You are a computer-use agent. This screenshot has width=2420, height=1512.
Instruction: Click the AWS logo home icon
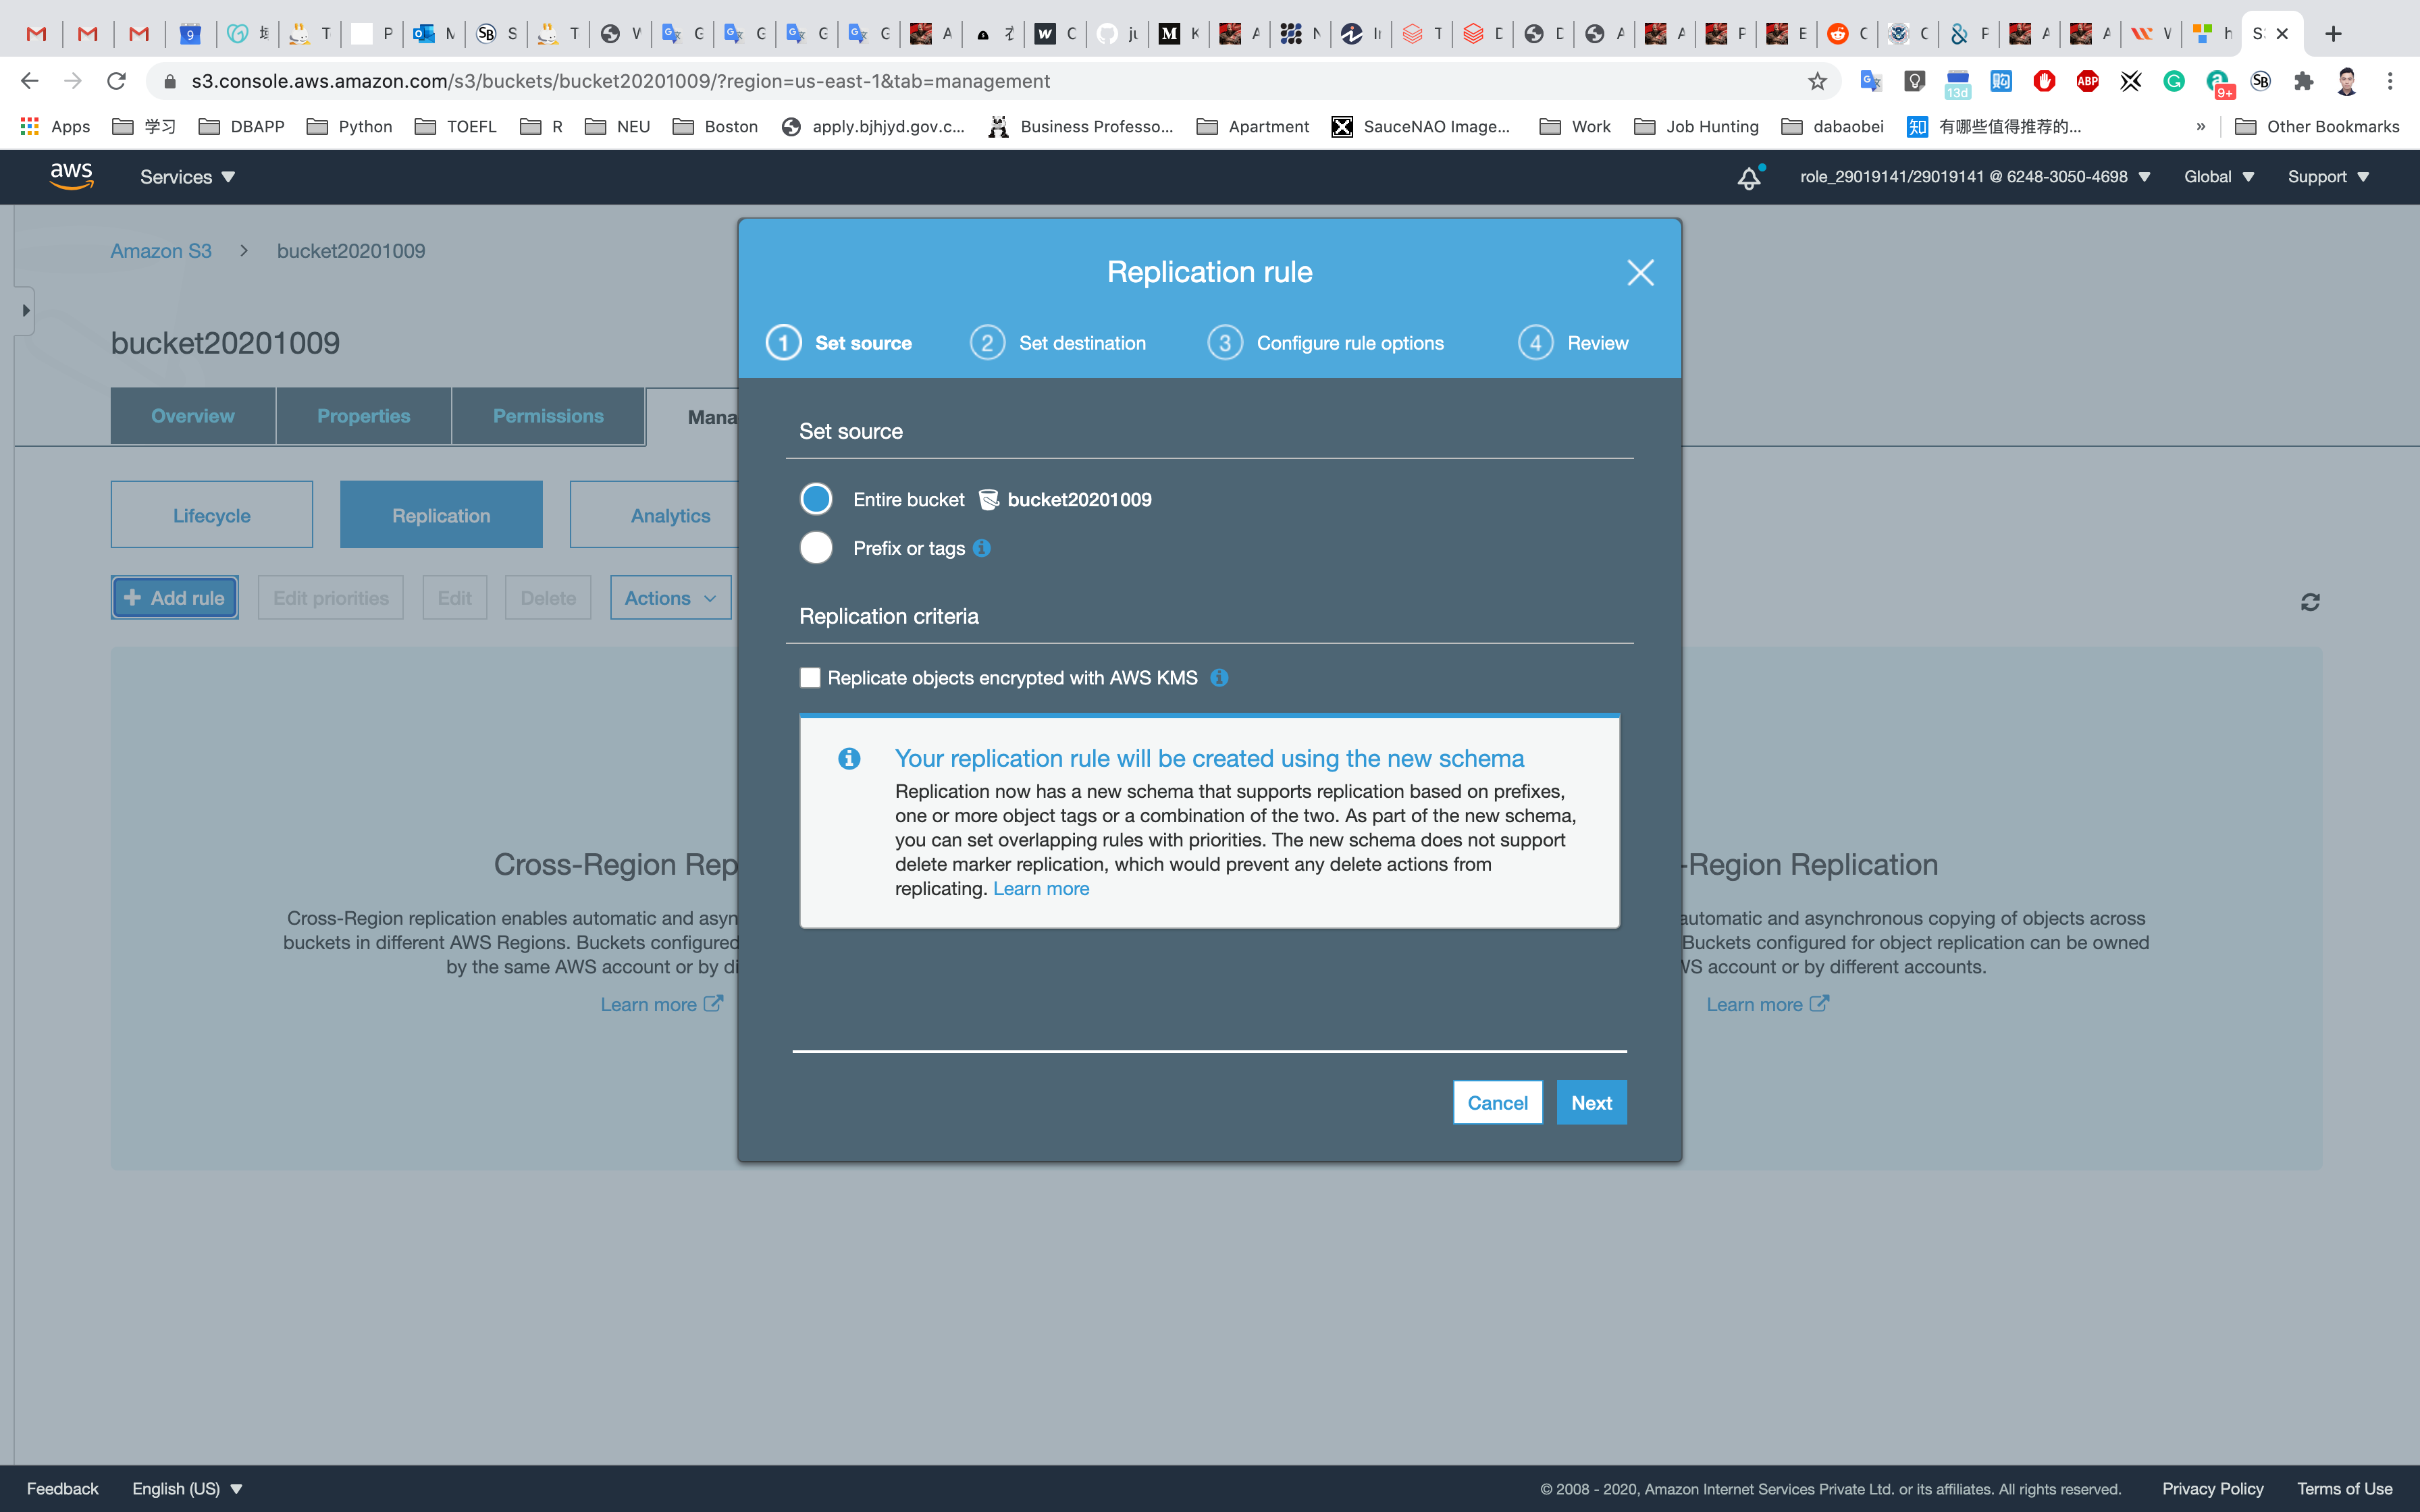click(72, 176)
